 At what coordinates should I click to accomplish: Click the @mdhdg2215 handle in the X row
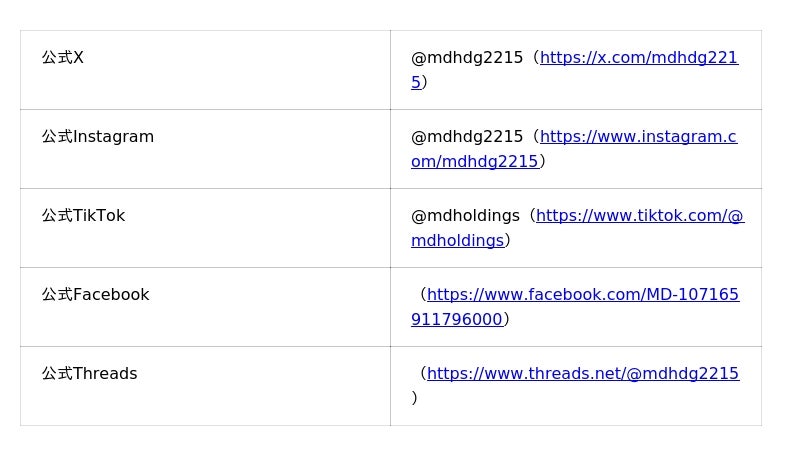click(467, 58)
